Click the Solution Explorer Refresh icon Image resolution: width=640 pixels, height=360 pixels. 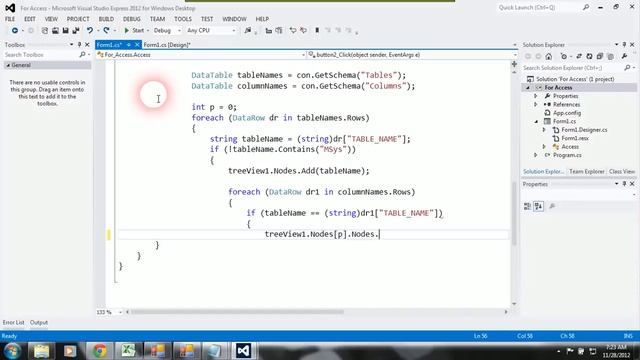pyautogui.click(x=589, y=56)
